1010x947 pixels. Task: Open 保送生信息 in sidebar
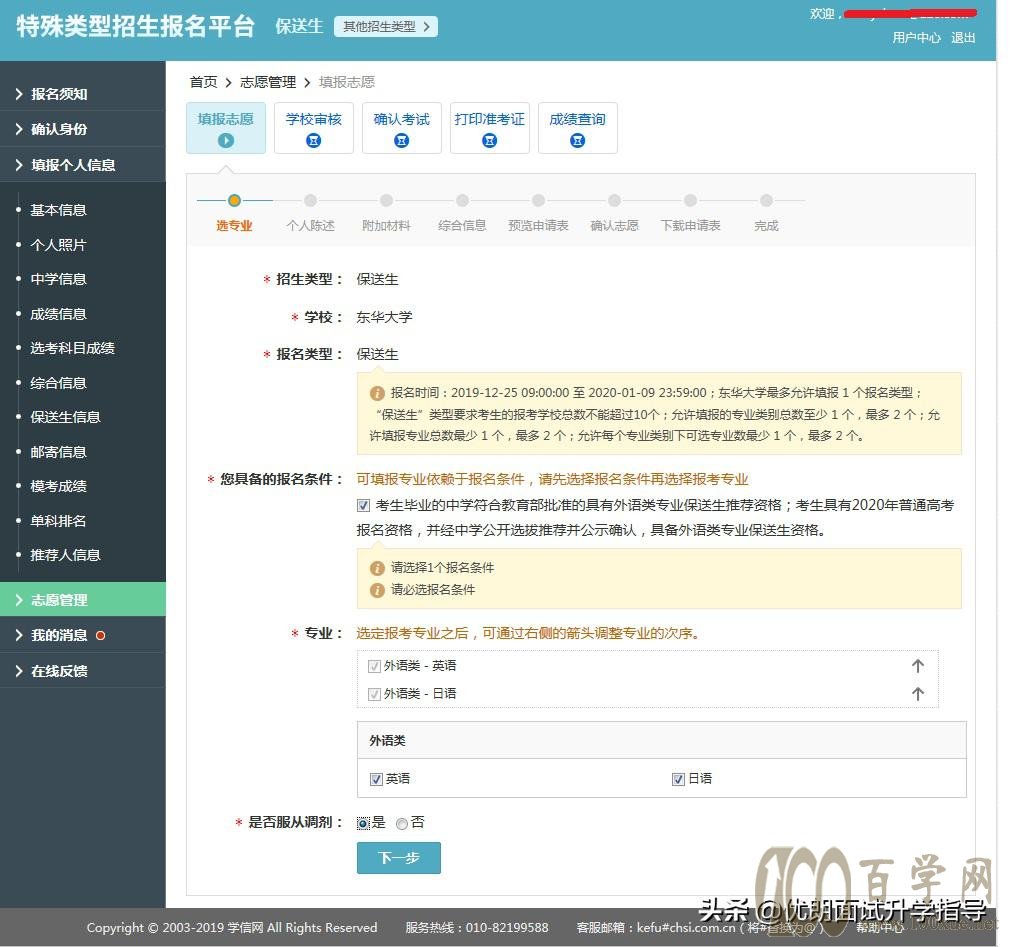tap(66, 417)
